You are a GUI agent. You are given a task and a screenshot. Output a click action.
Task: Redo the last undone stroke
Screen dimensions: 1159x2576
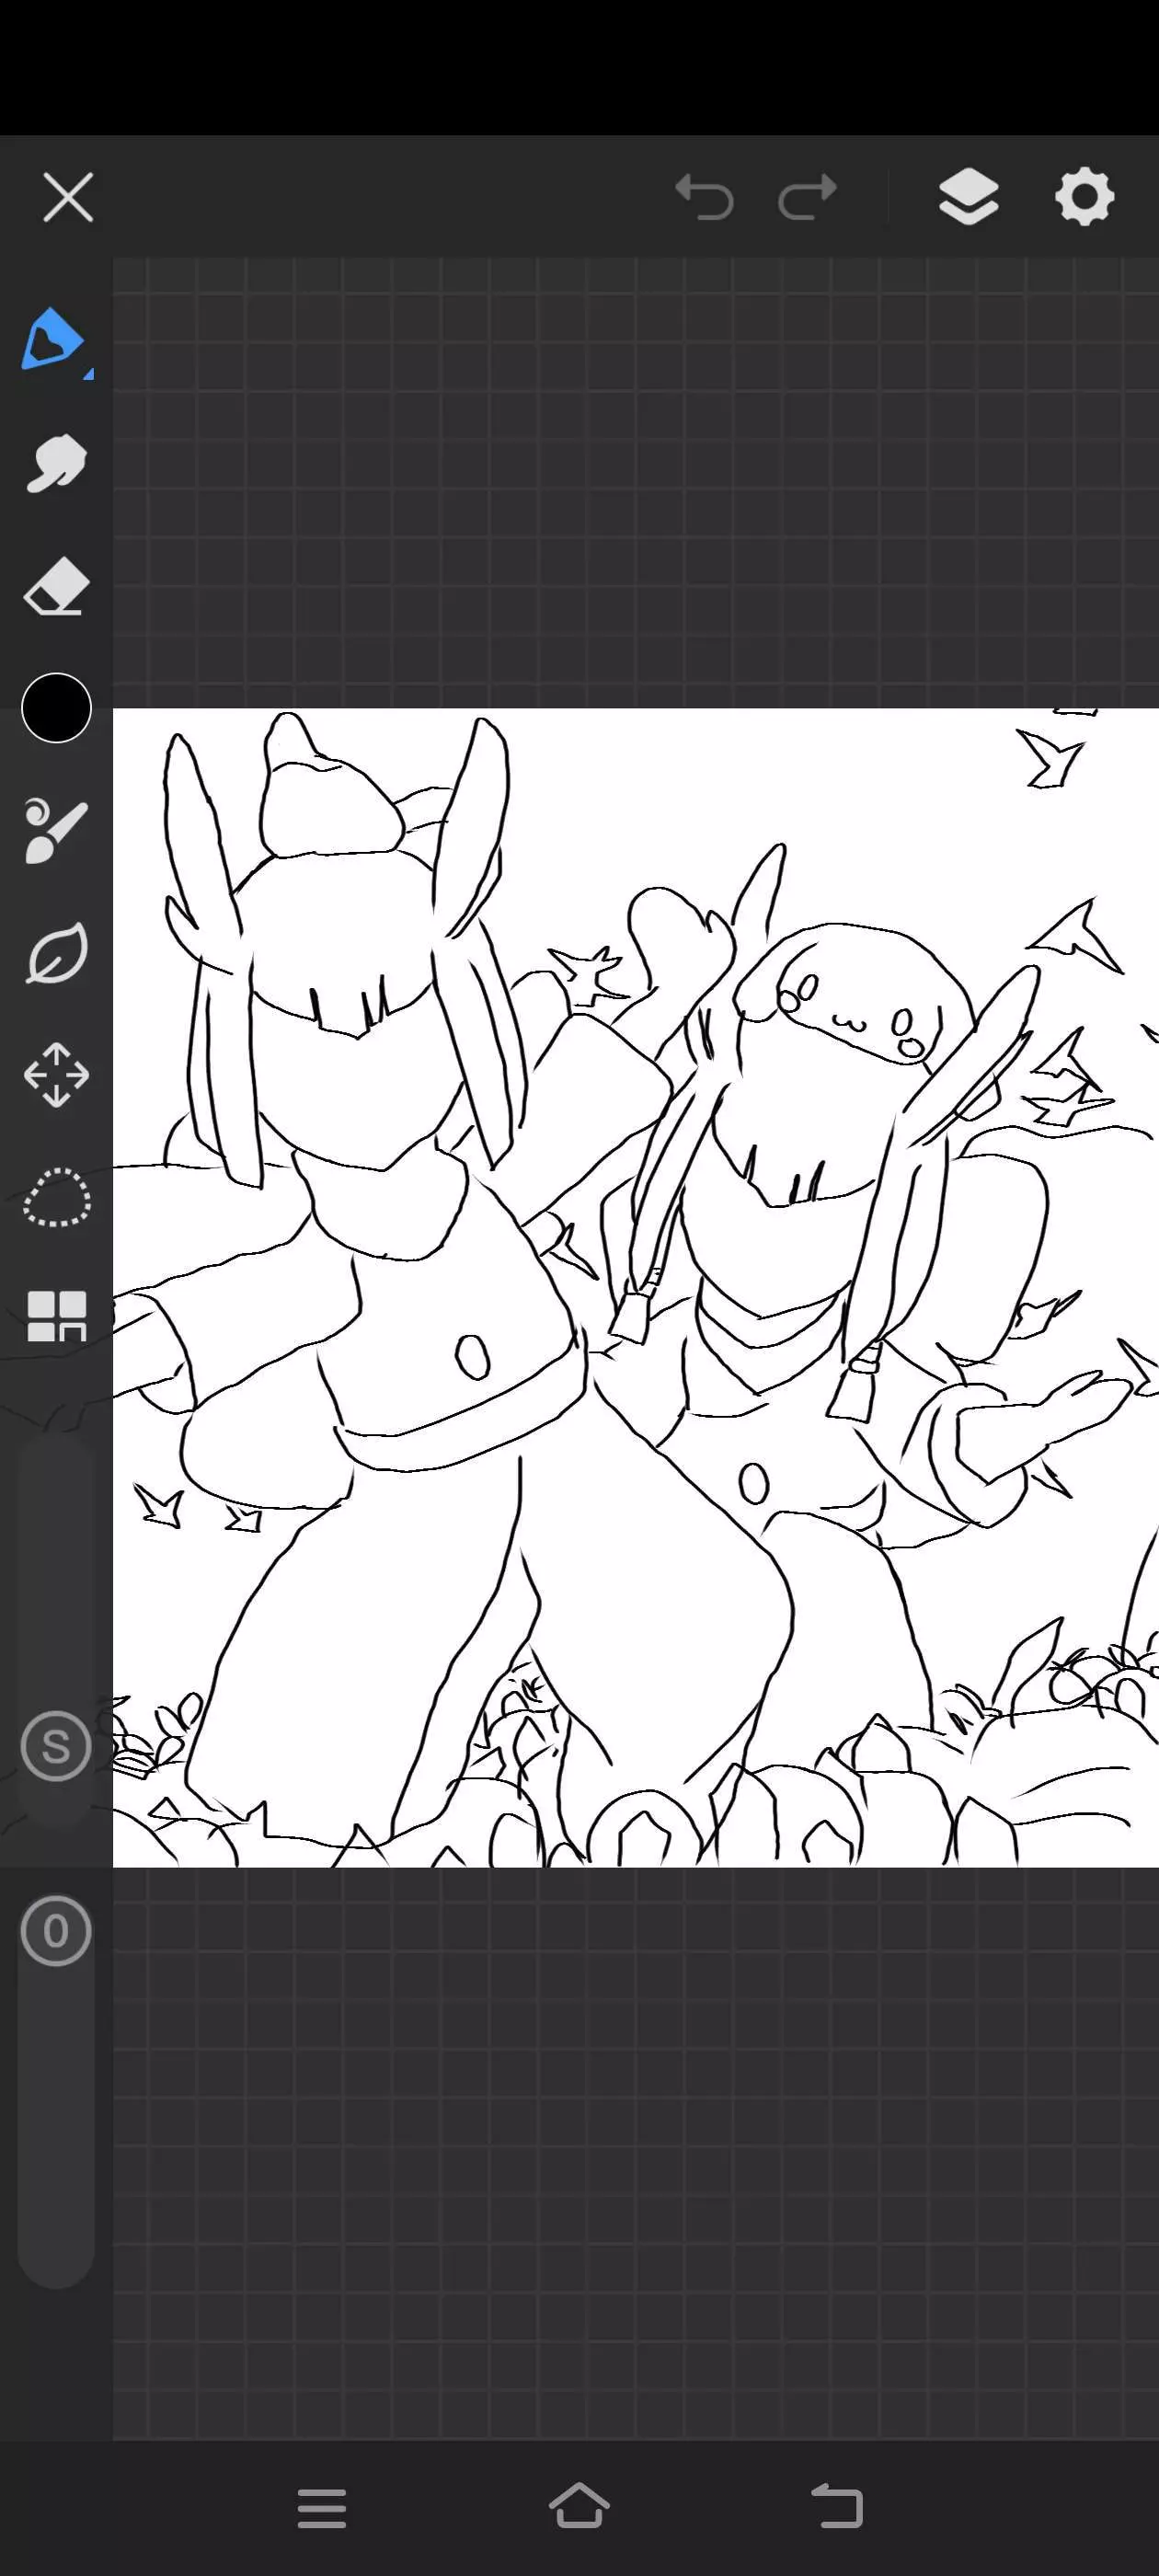[x=808, y=196]
